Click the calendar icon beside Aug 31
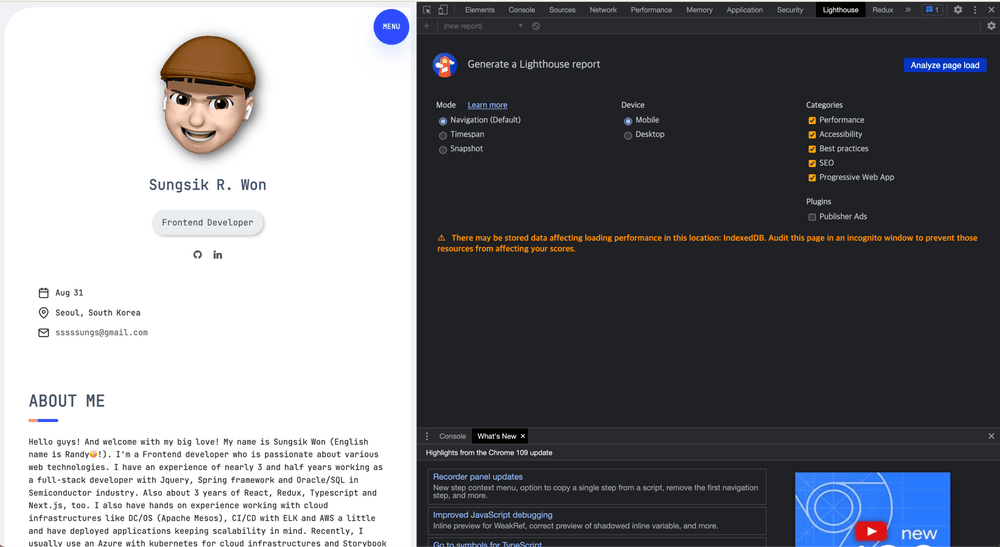This screenshot has width=1000, height=547. (43, 293)
